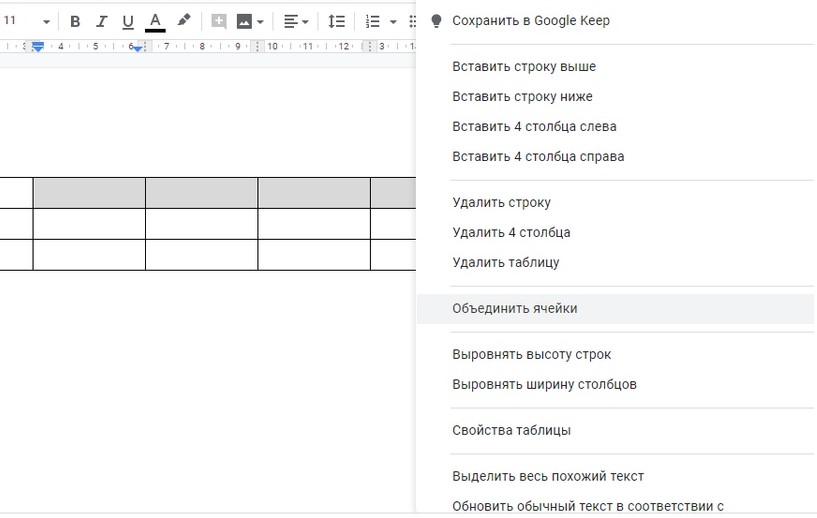This screenshot has height=518, width=817.
Task: Expand the numbered list dropdown arrow
Action: click(x=393, y=21)
